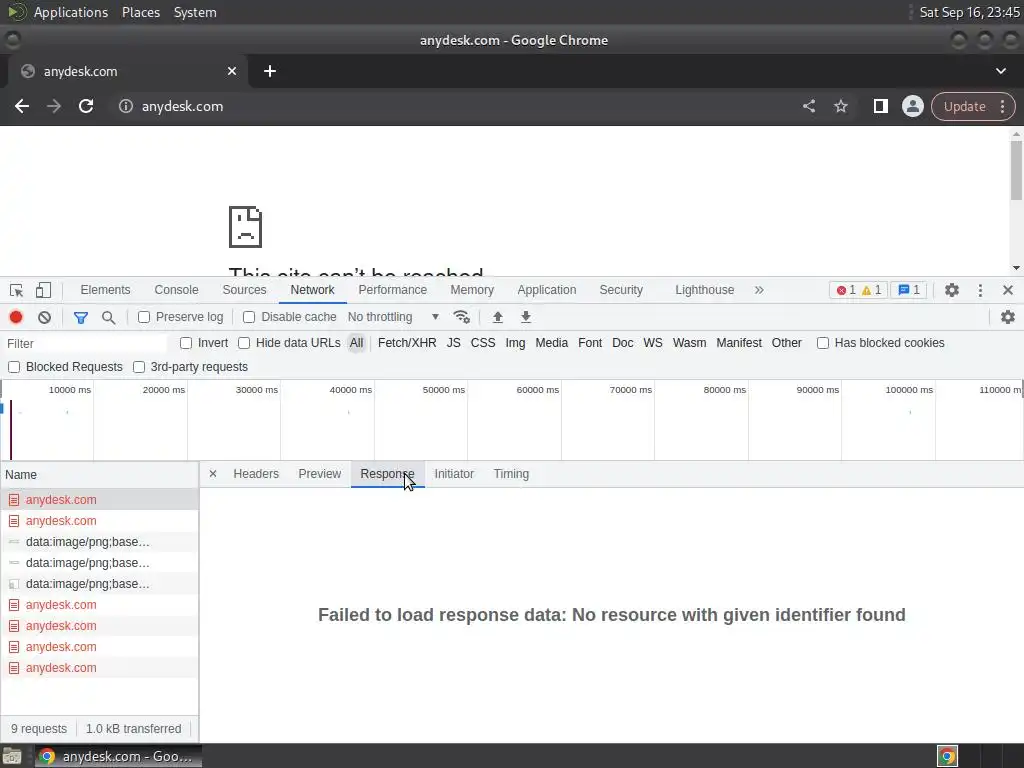Filter requests by Fetch/XHR
1024x768 pixels.
pos(407,344)
